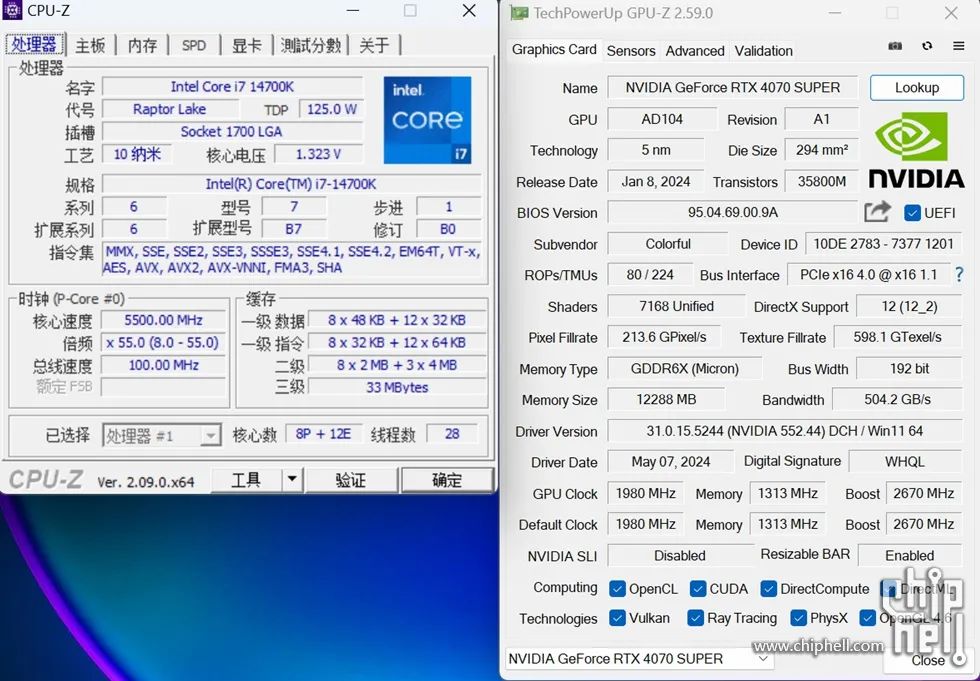Click the Device ID field in GPU-Z
The width and height of the screenshot is (980, 681).
pos(883,244)
